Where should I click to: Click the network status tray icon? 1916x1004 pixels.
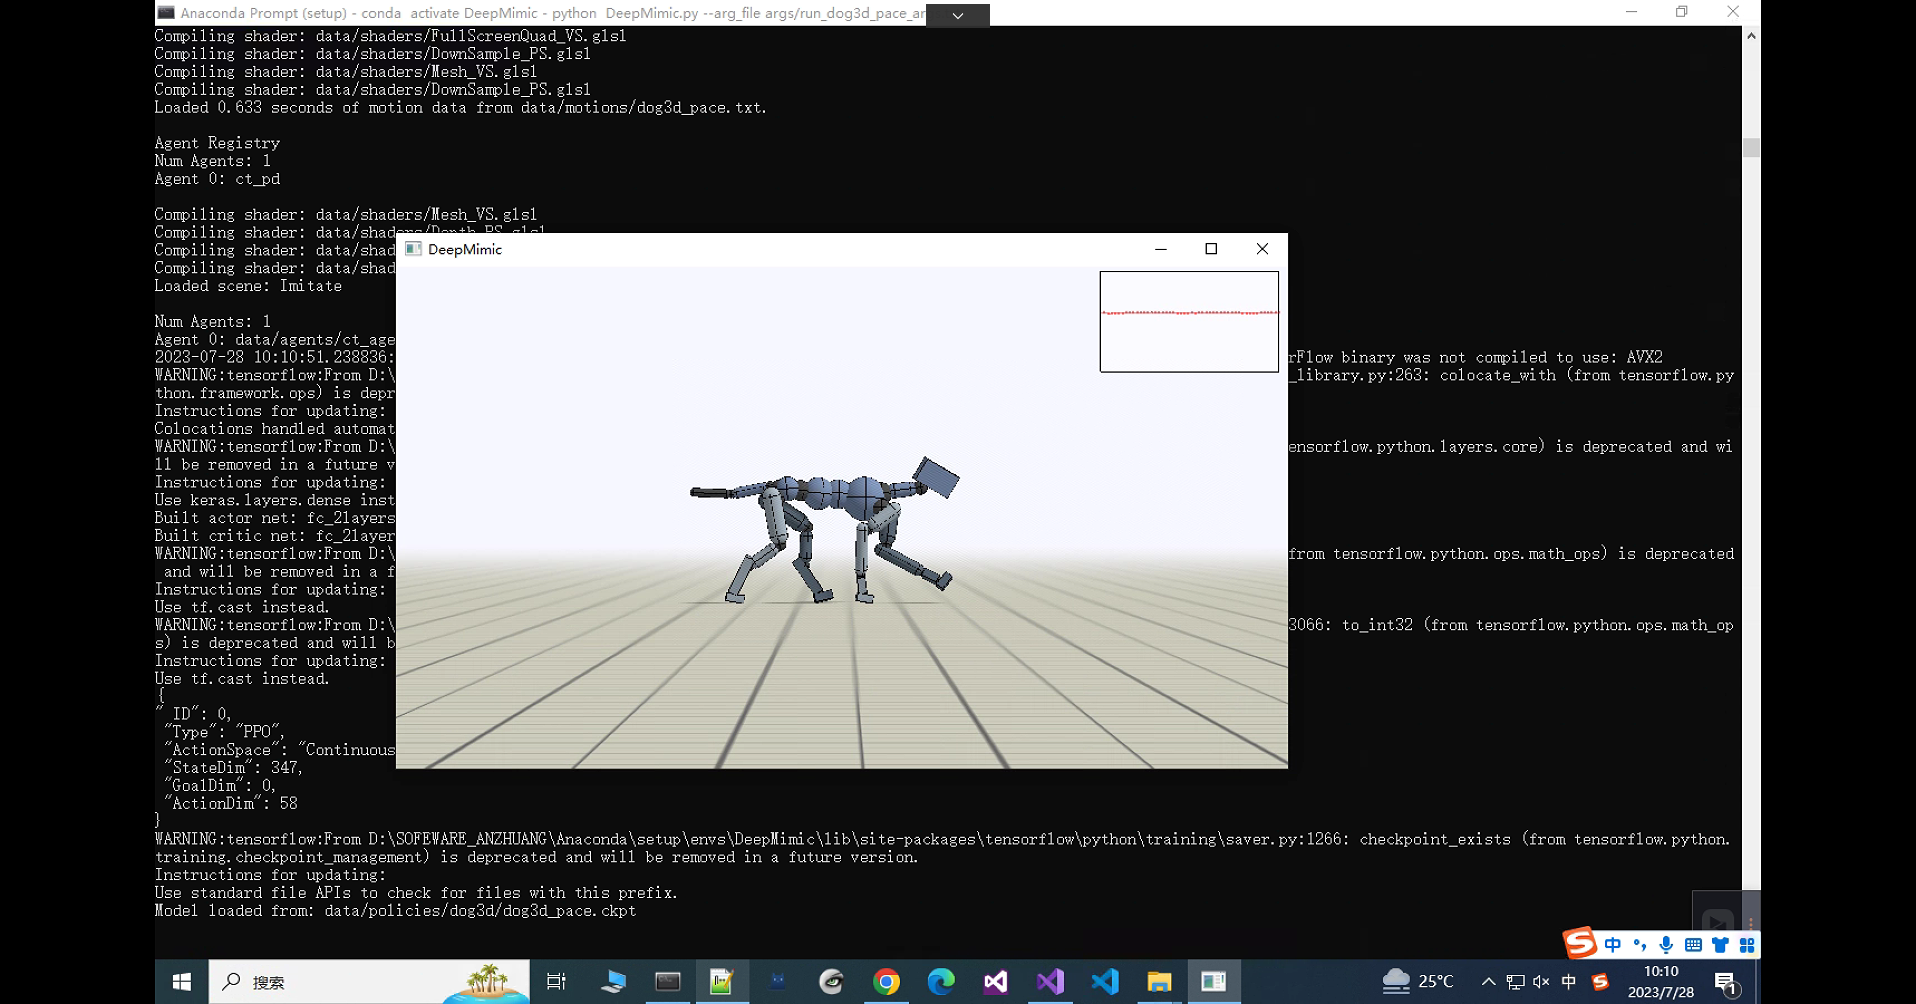1515,982
